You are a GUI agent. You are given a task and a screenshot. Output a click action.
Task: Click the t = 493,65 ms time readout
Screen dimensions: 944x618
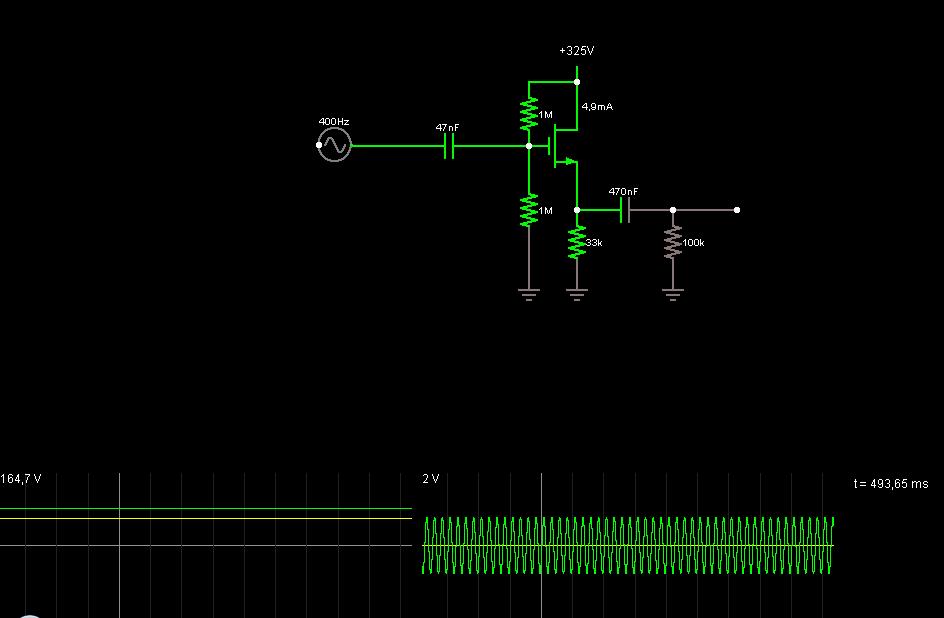891,483
